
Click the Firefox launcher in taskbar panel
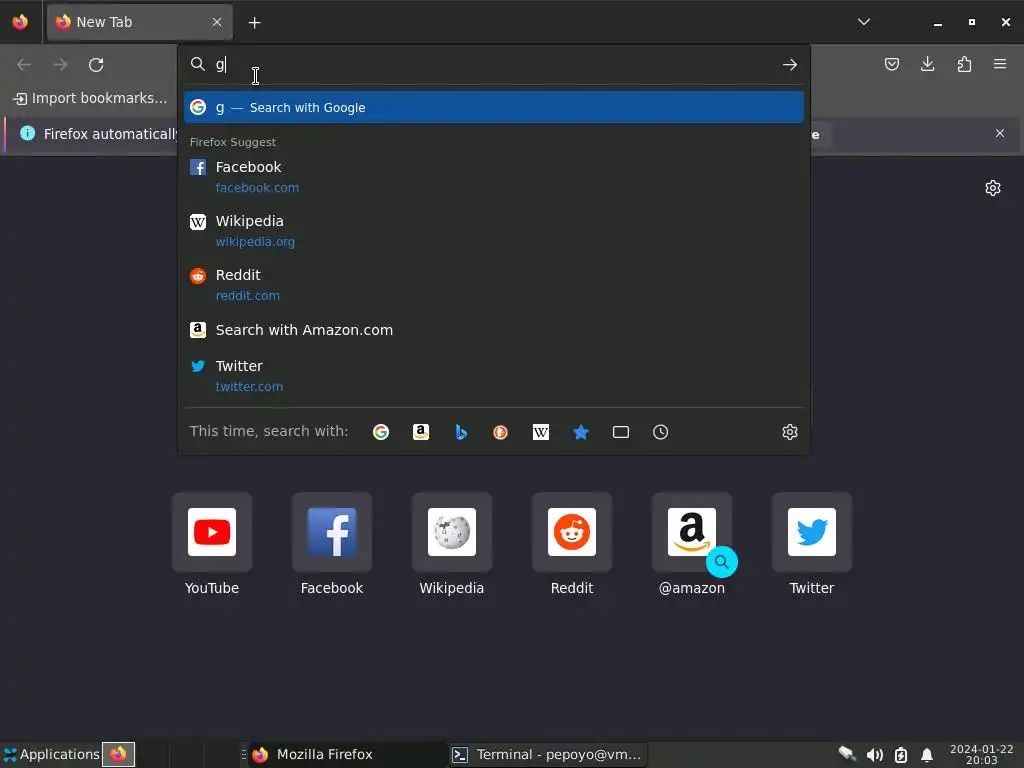[x=118, y=754]
